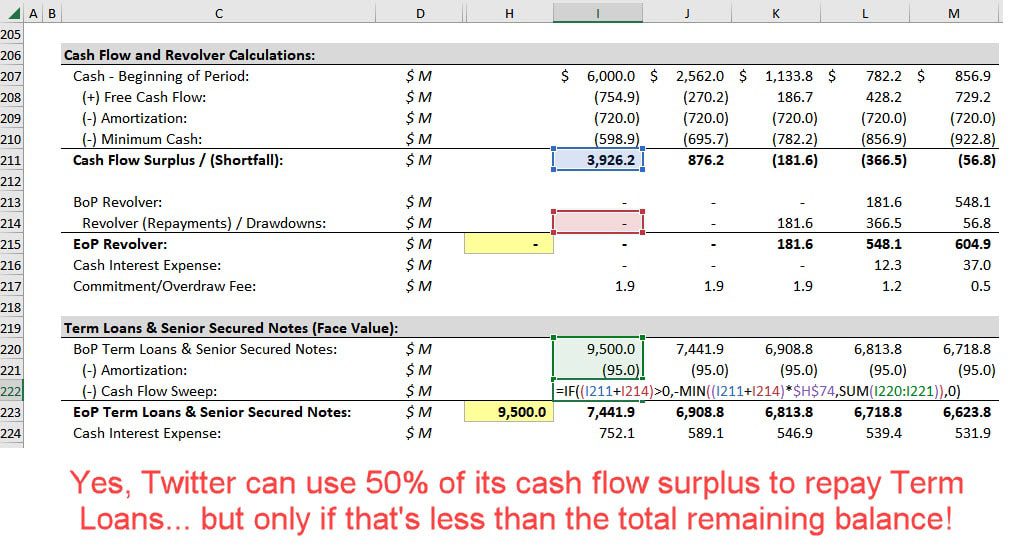Select column H header
The width and height of the screenshot is (1022, 551).
[509, 13]
